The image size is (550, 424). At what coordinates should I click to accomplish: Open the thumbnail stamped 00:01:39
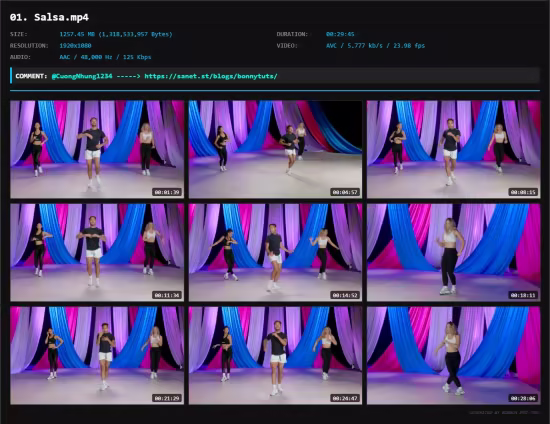pyautogui.click(x=97, y=149)
